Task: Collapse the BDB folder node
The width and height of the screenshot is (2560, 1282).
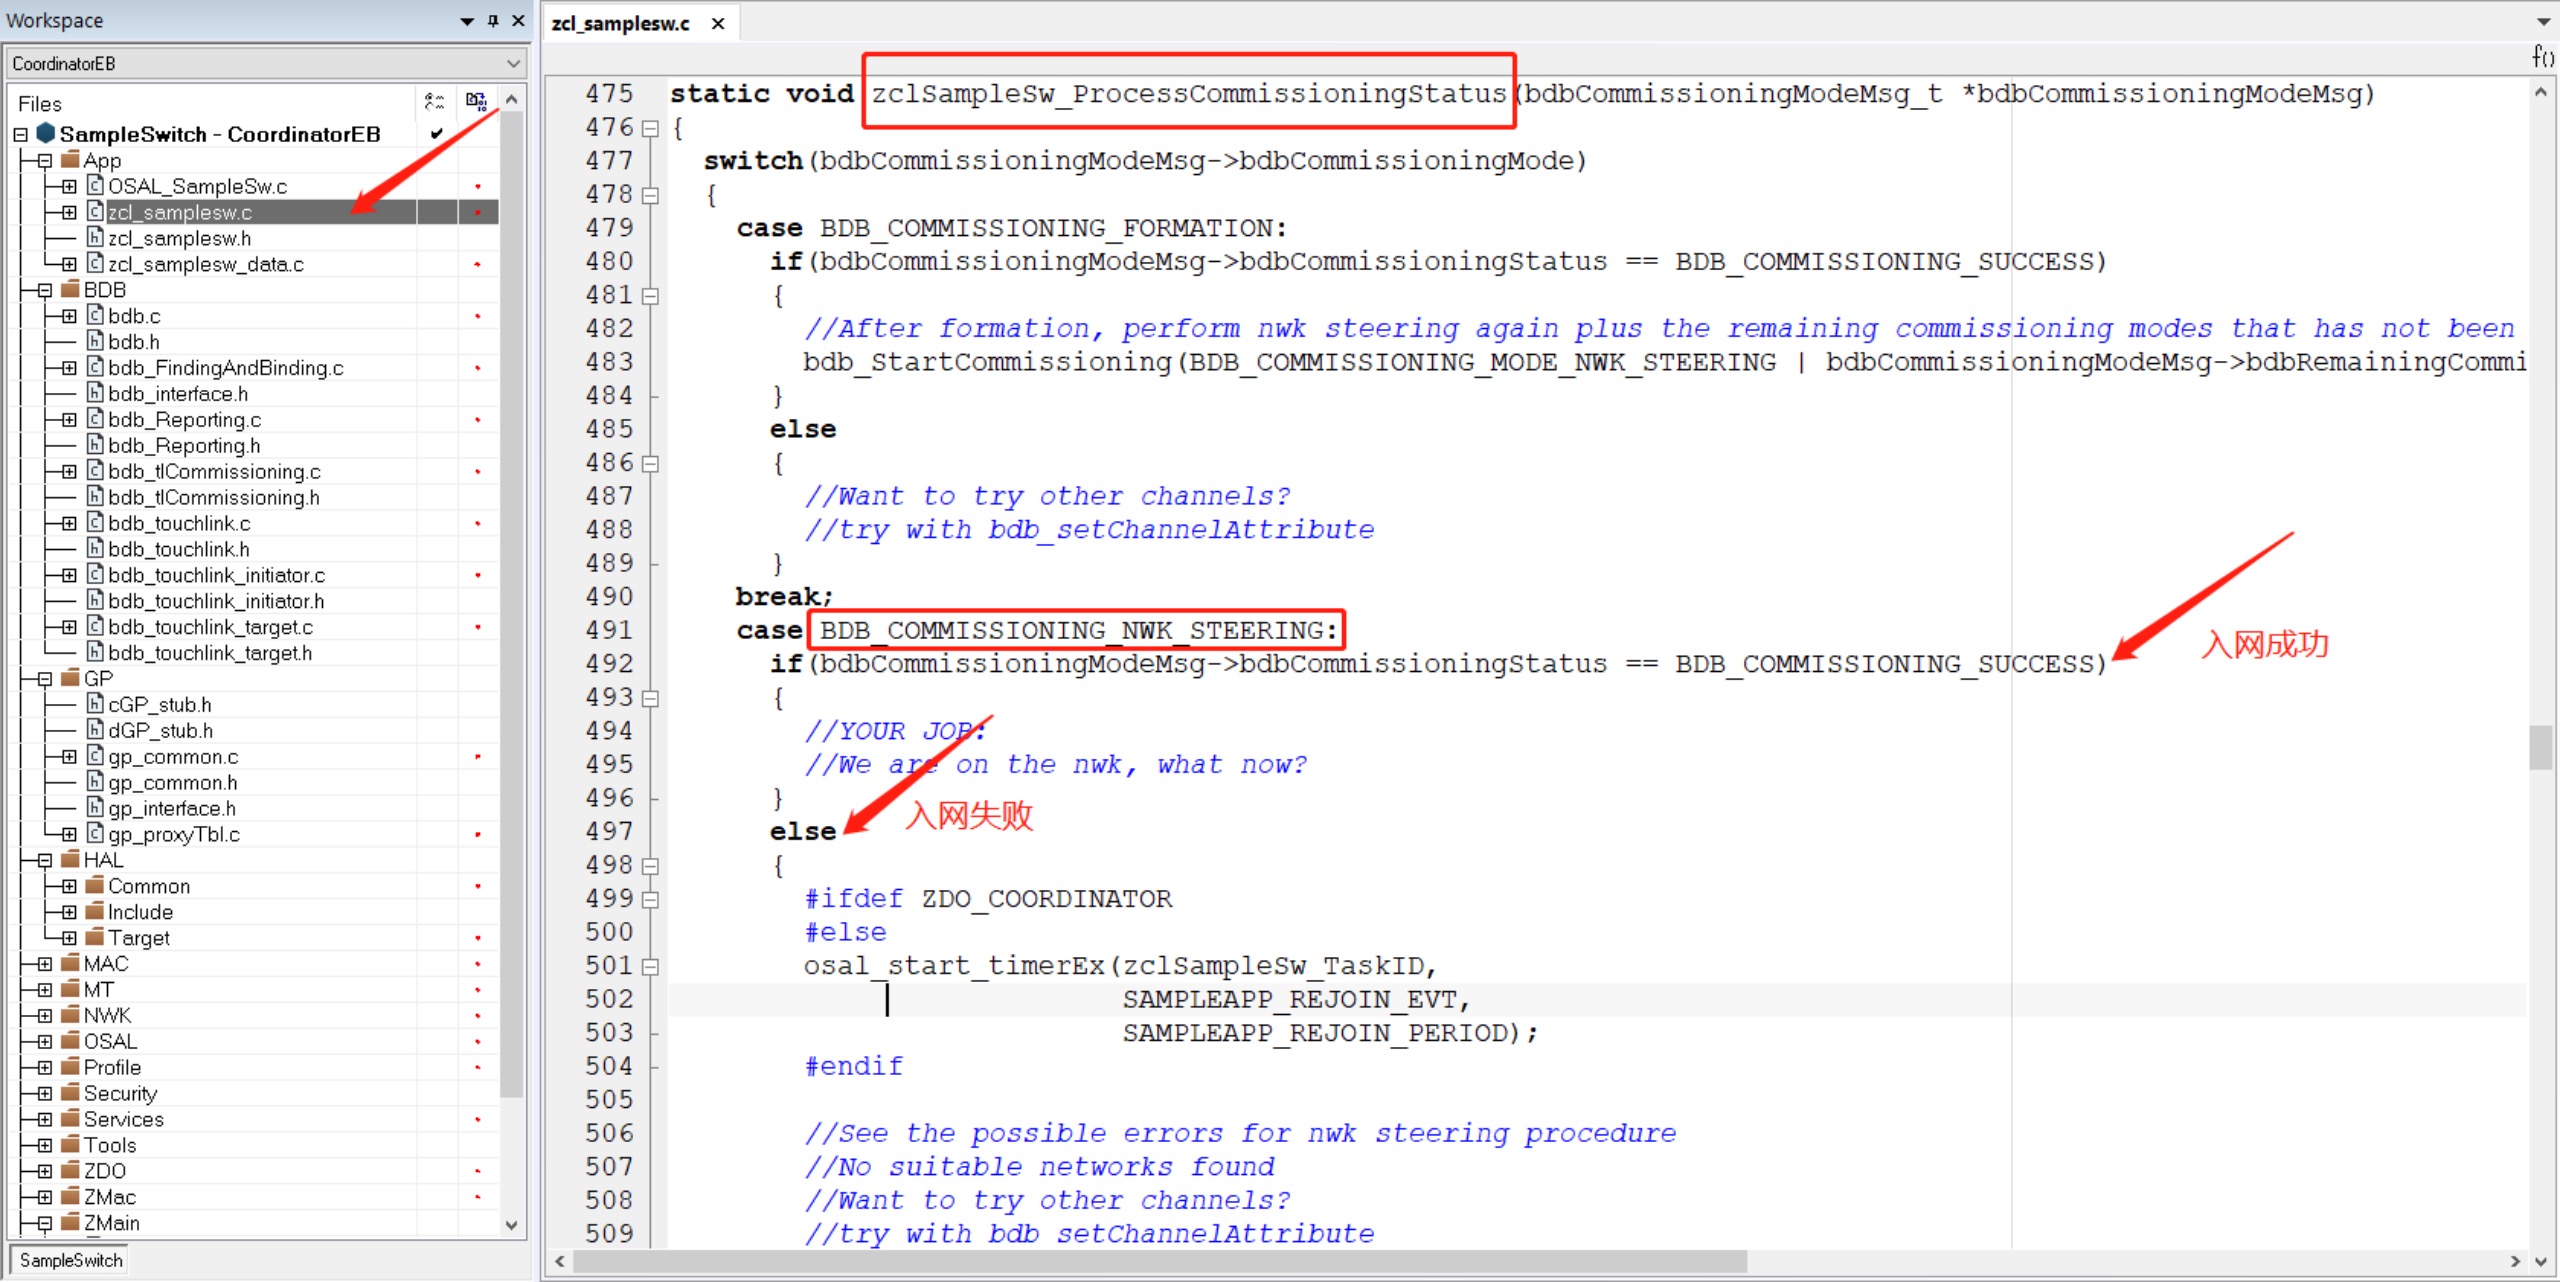Action: pos(45,290)
